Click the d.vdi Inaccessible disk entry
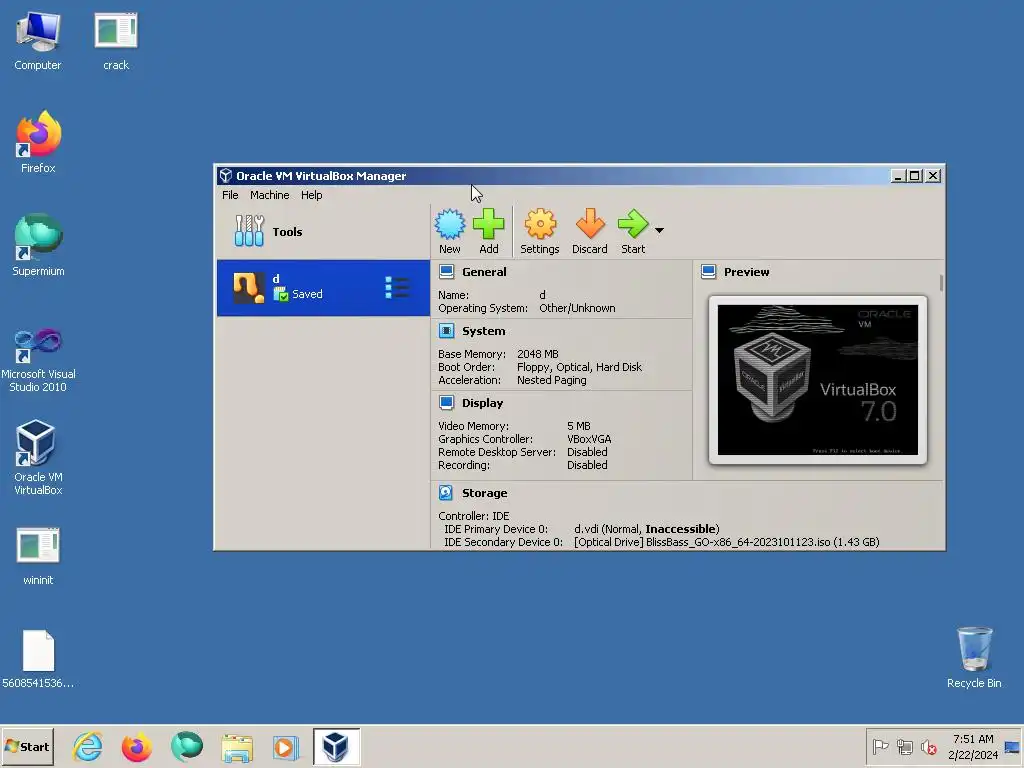The width and height of the screenshot is (1024, 768). [x=647, y=529]
